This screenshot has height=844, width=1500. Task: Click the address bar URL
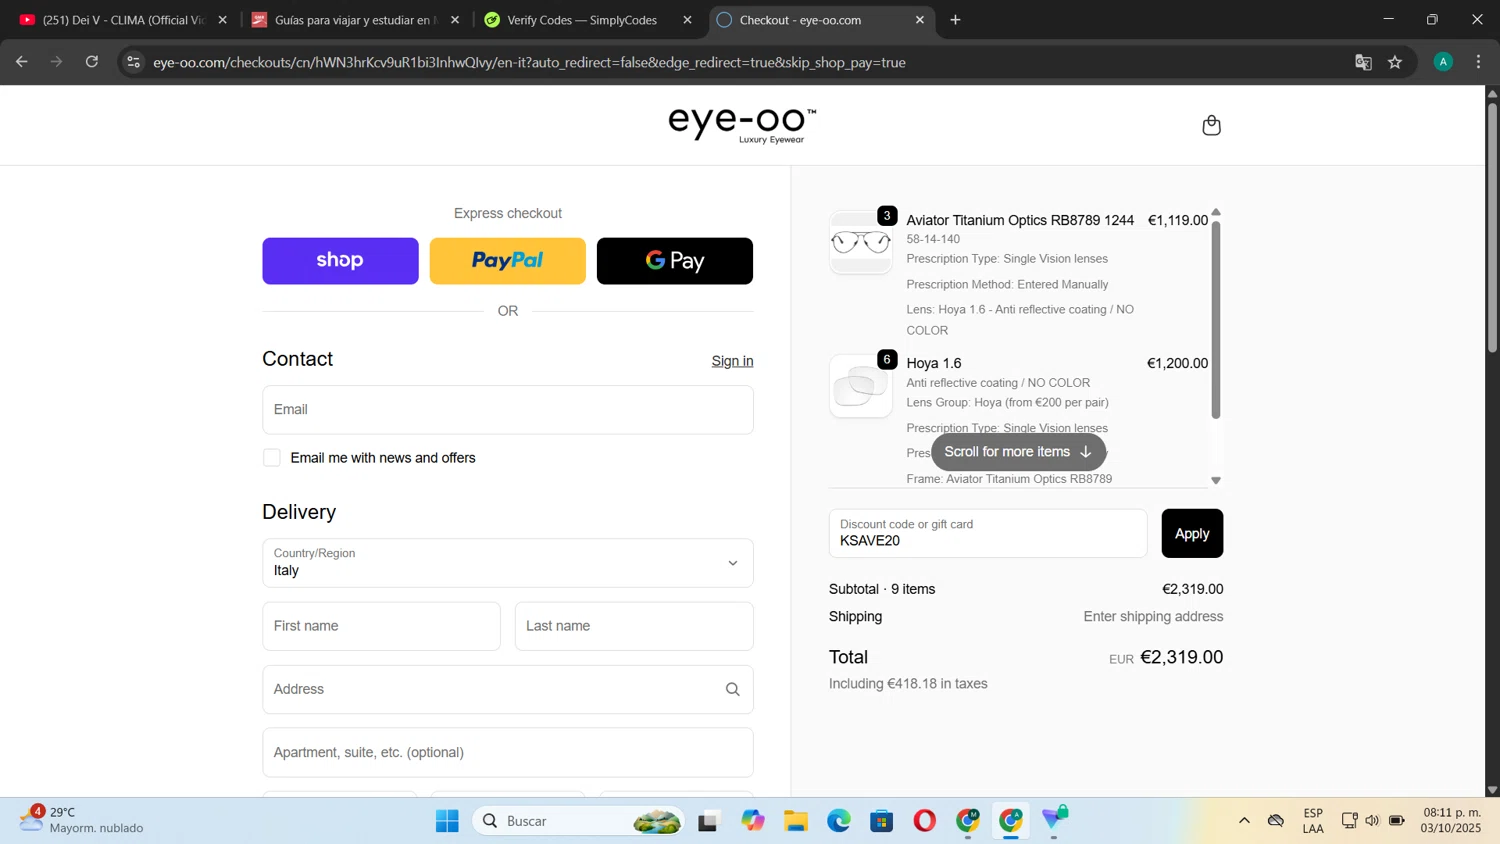pos(529,62)
